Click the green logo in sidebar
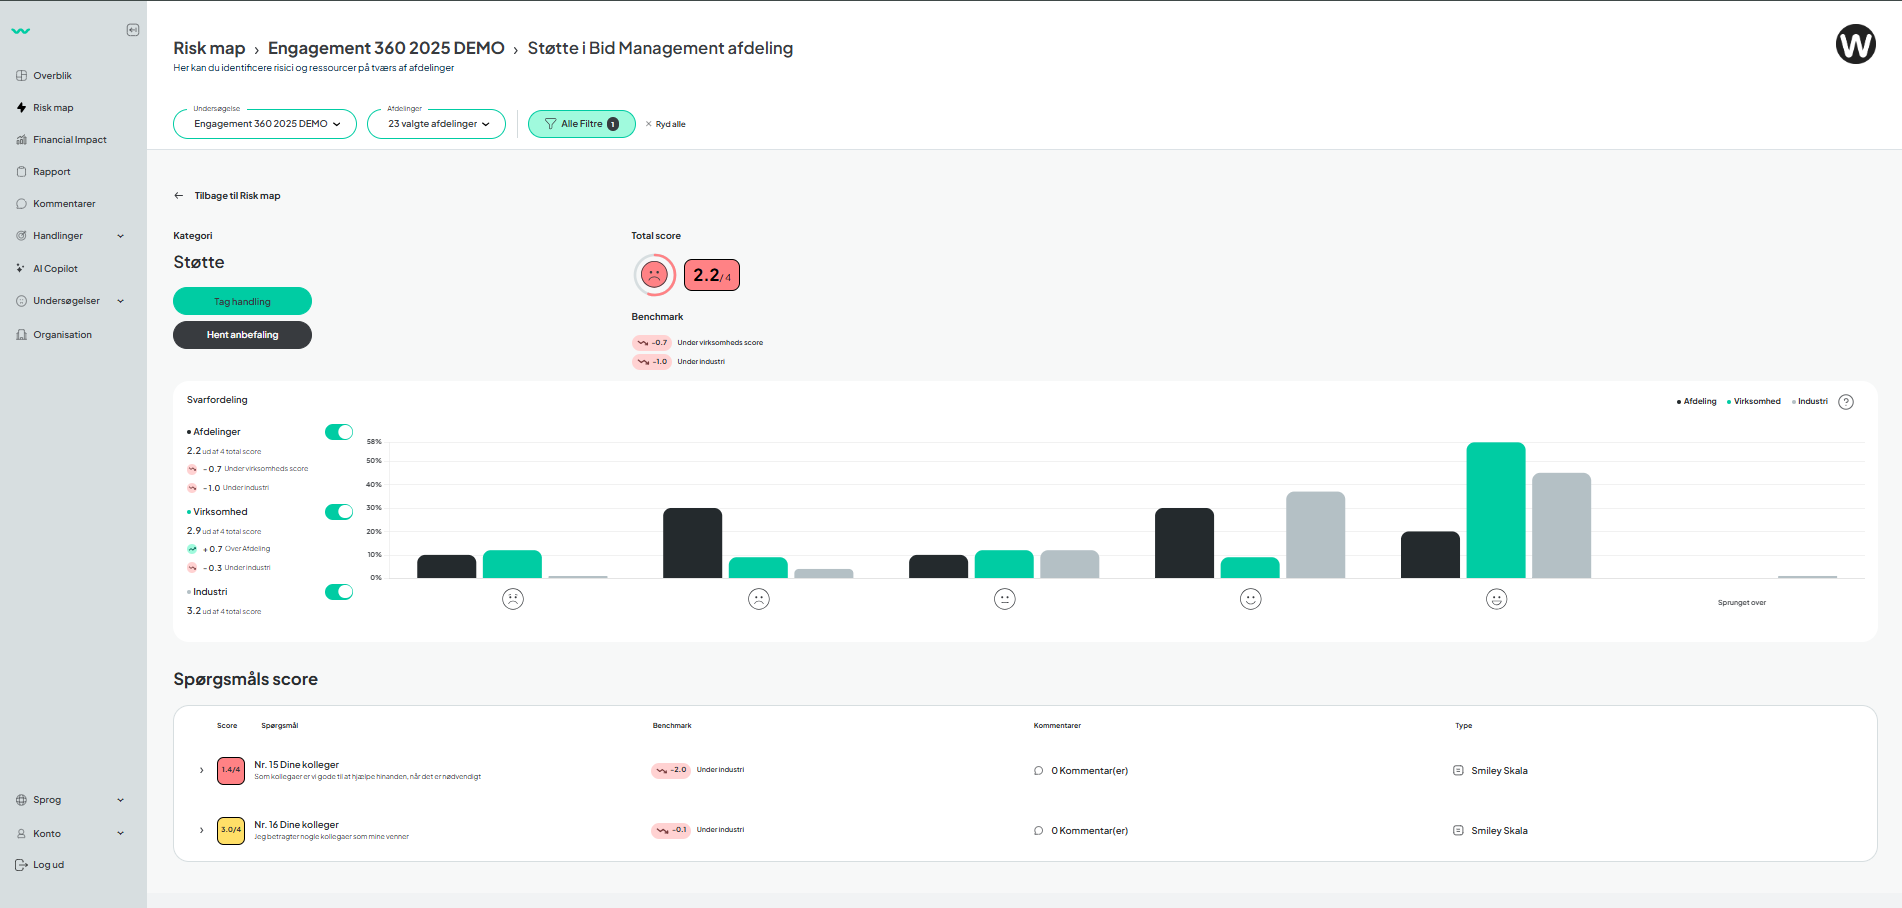 click(20, 31)
